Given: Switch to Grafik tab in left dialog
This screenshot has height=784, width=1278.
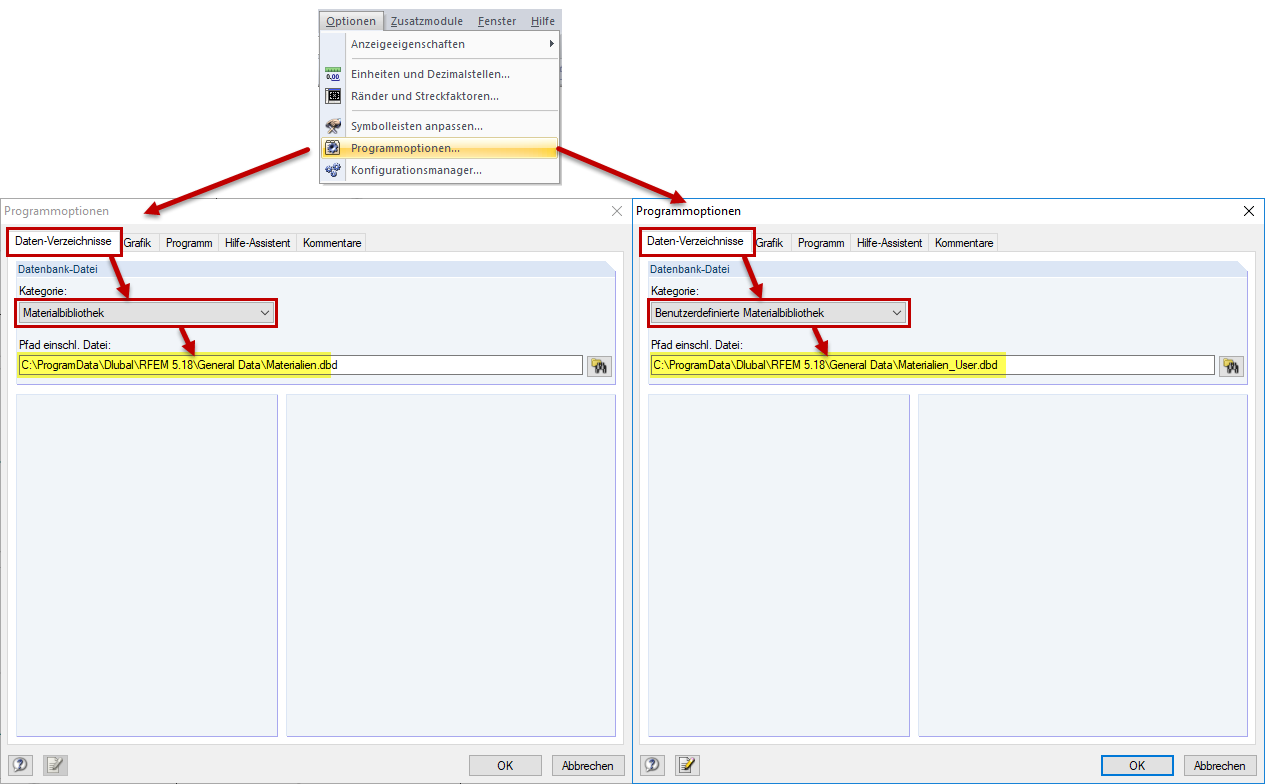Looking at the screenshot, I should point(137,243).
